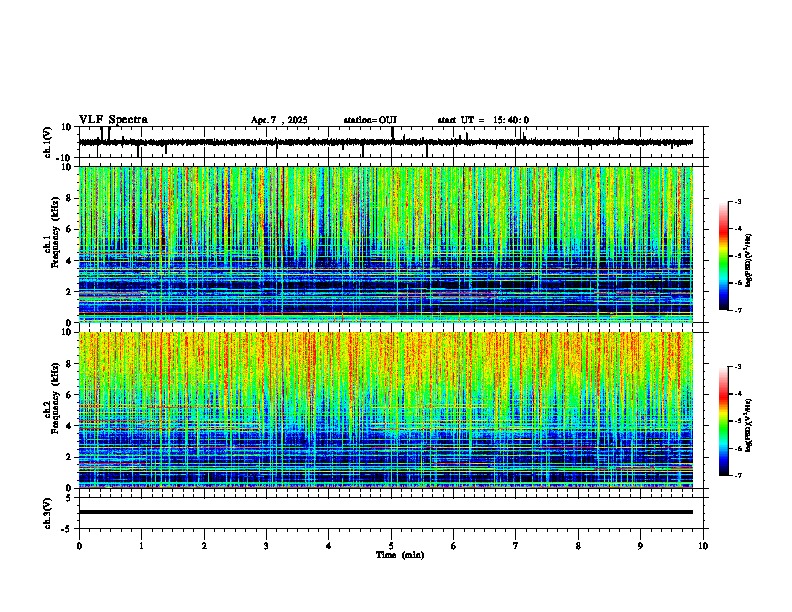
Task: Click ch.2 "Frequency (kHz)" axis label
Action: click(55, 398)
